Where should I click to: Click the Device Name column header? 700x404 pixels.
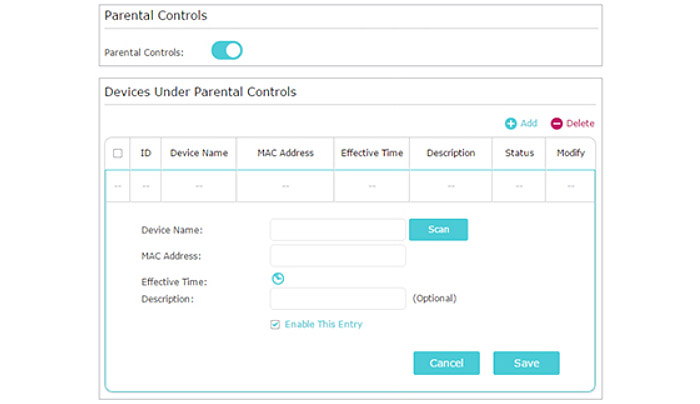pyautogui.click(x=199, y=153)
